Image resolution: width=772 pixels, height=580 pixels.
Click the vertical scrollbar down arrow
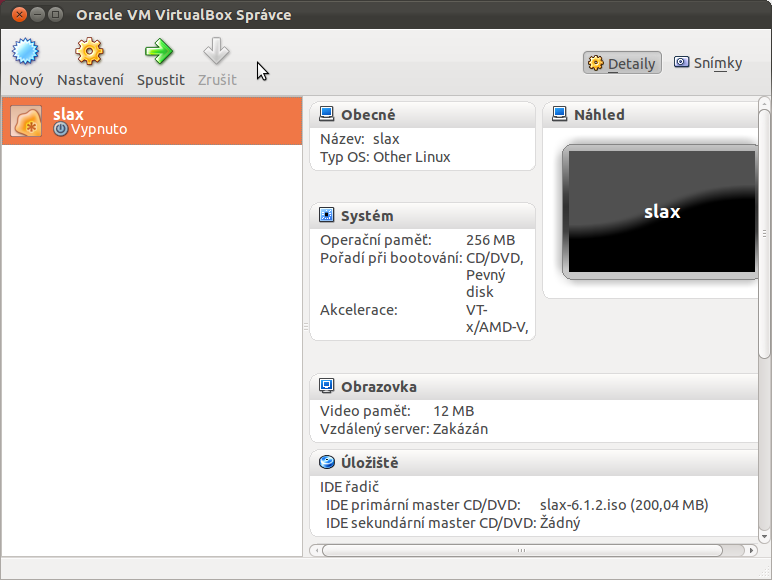click(x=764, y=537)
